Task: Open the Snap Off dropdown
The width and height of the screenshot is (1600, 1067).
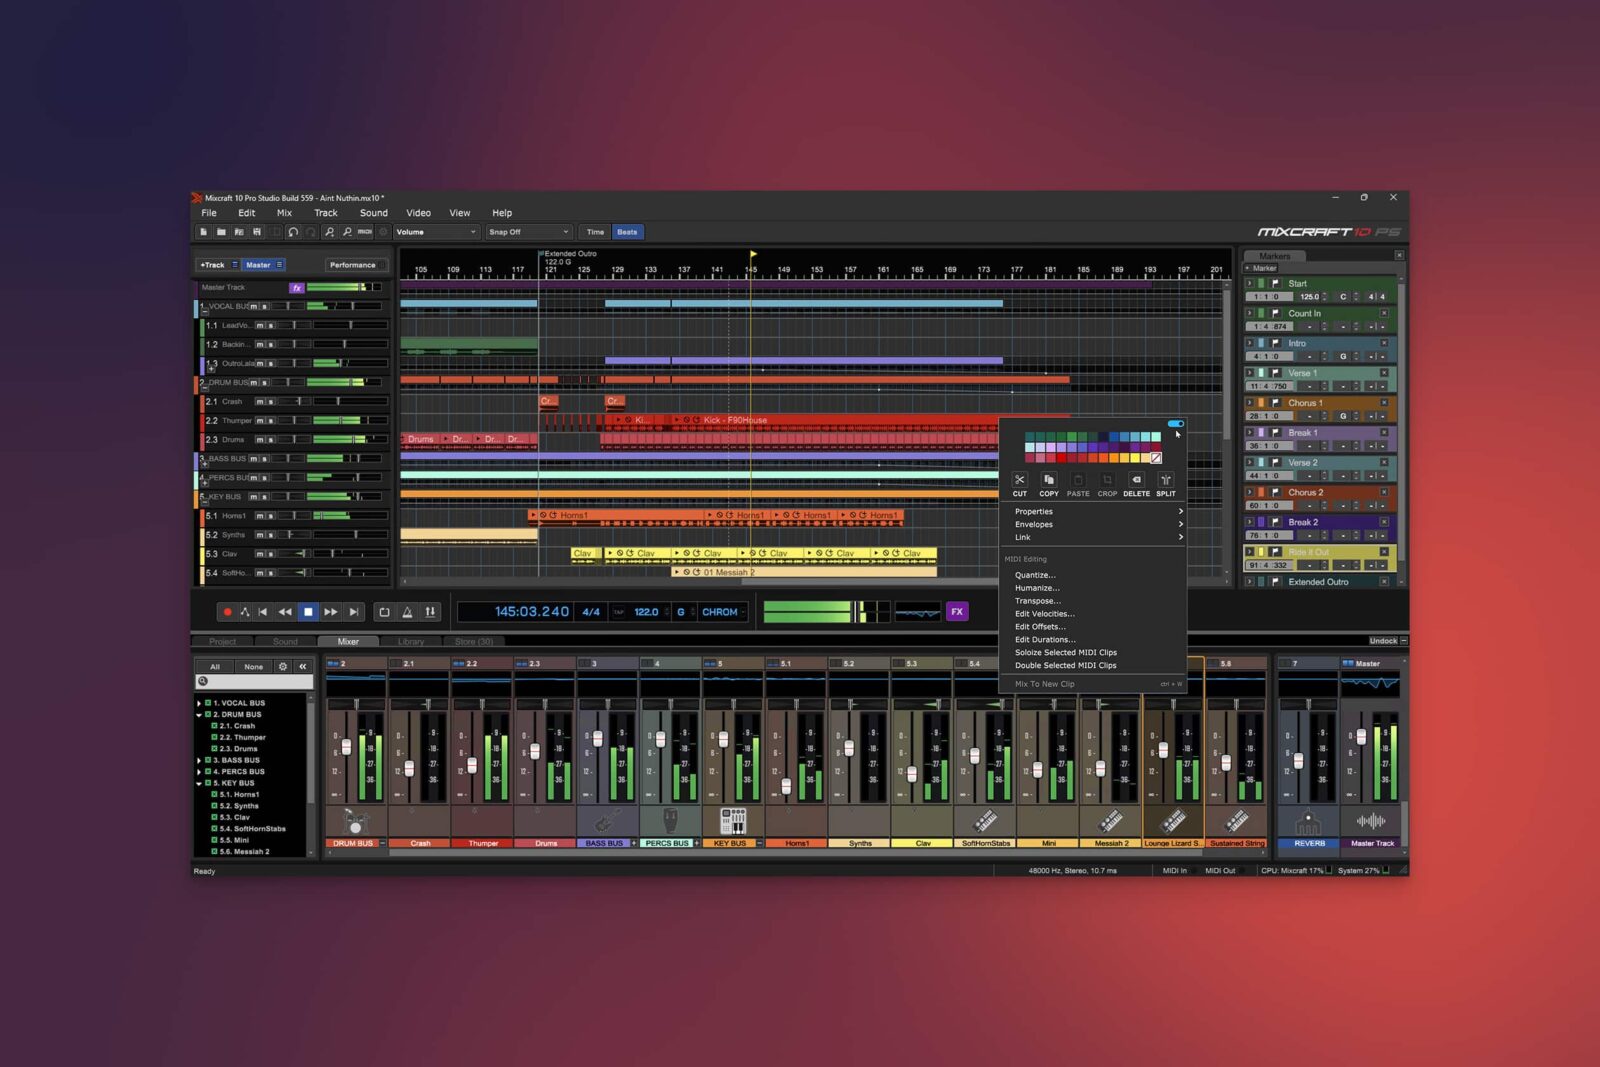Action: click(528, 232)
